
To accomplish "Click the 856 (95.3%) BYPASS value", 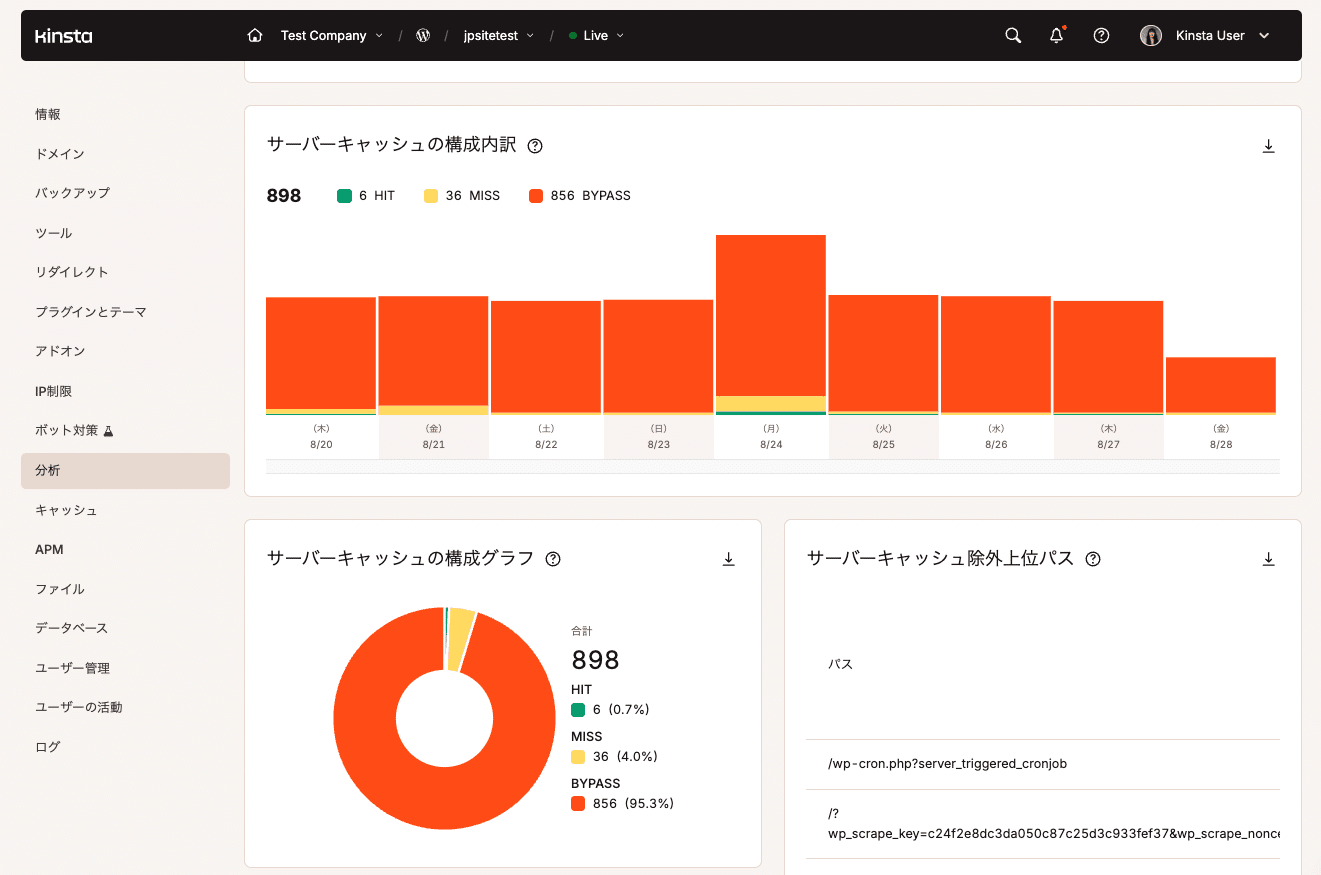I will [x=633, y=804].
